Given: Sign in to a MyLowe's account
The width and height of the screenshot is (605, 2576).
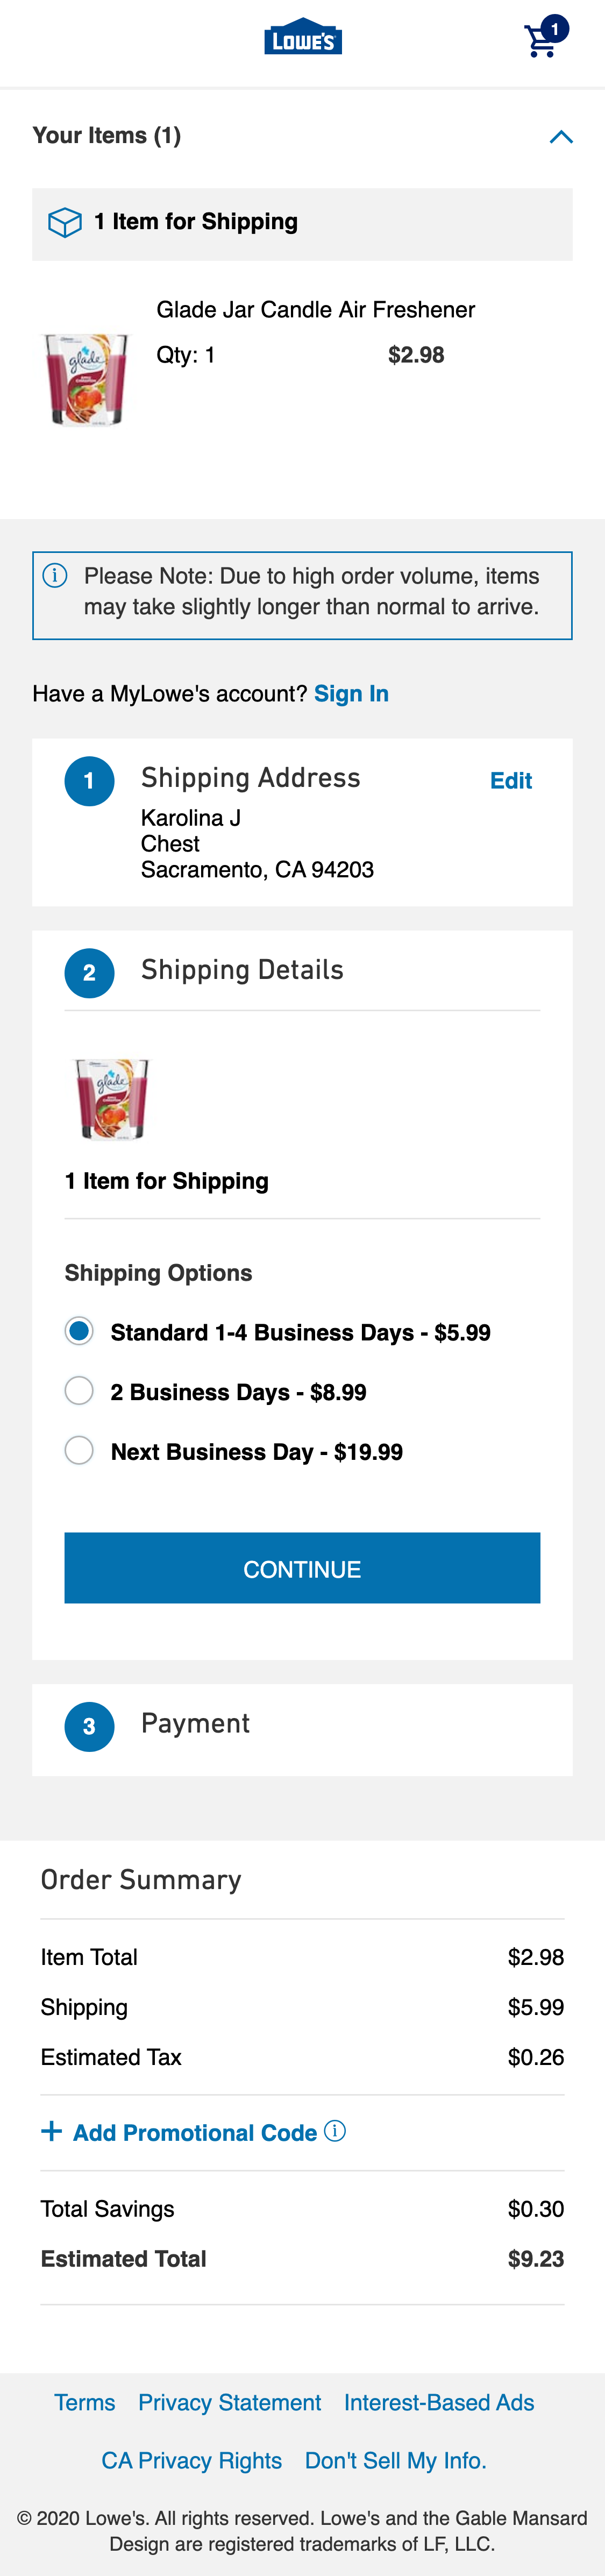Looking at the screenshot, I should [x=351, y=693].
